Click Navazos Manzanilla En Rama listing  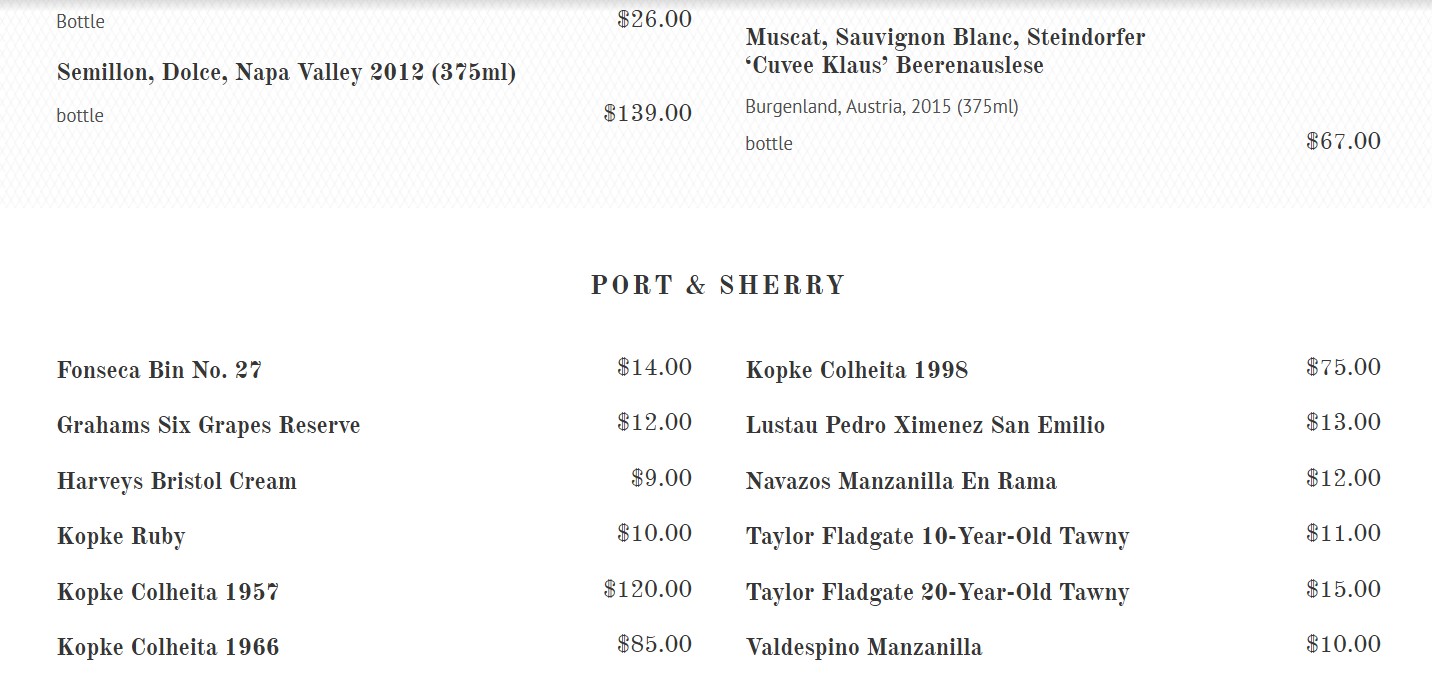click(x=901, y=481)
